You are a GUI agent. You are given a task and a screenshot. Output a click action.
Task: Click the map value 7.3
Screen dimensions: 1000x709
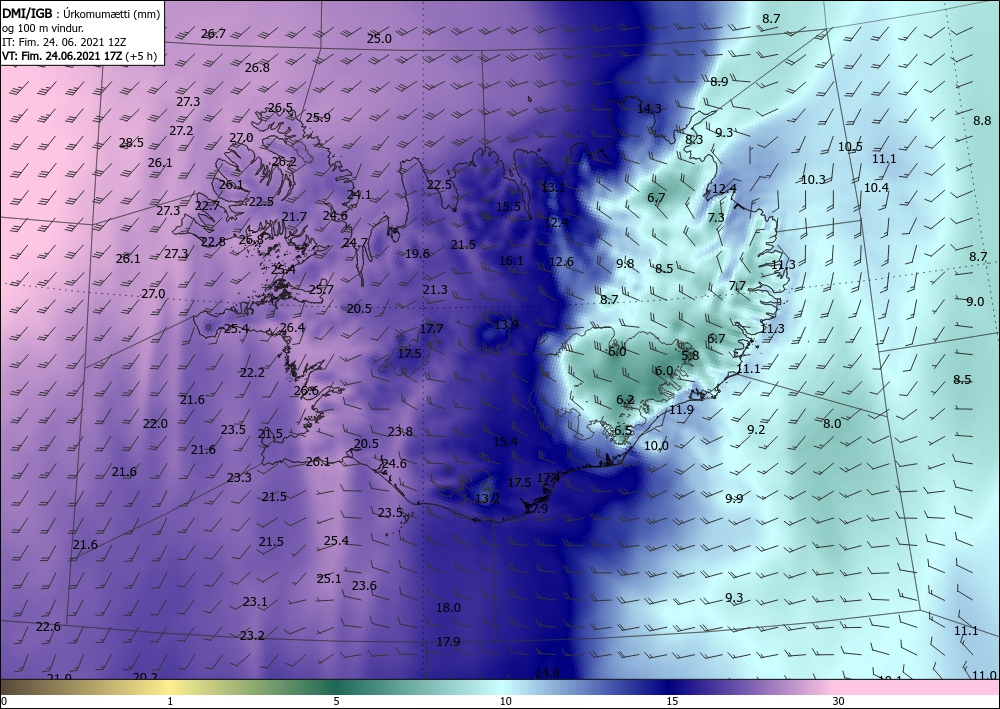pyautogui.click(x=716, y=217)
